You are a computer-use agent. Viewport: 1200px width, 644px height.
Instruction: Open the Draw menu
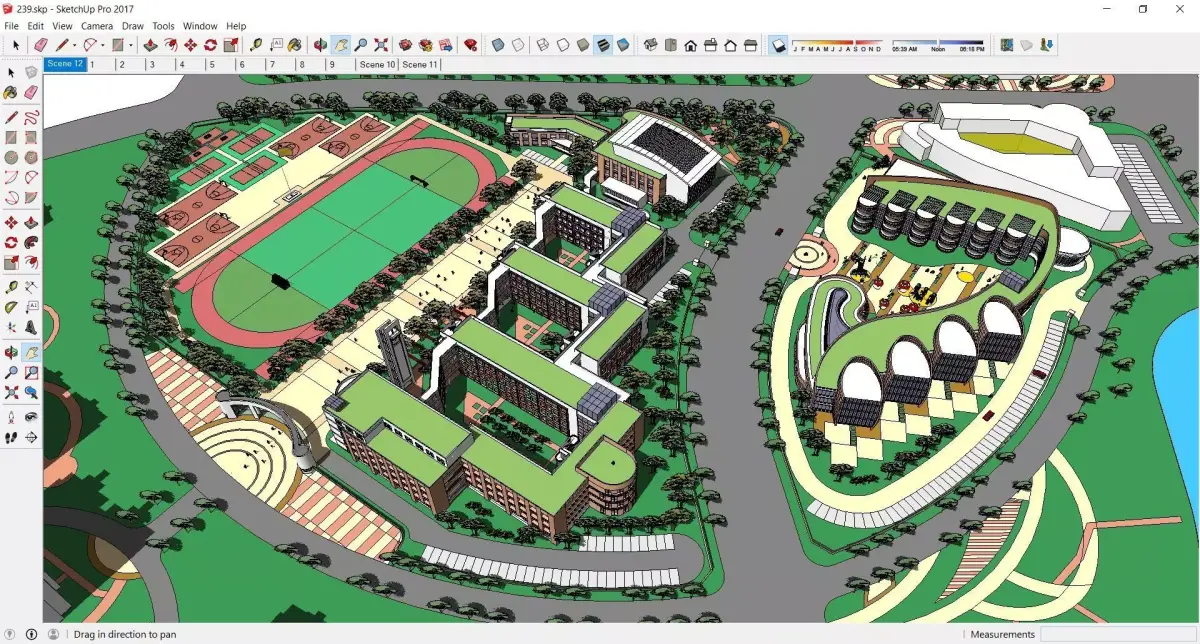pyautogui.click(x=133, y=25)
